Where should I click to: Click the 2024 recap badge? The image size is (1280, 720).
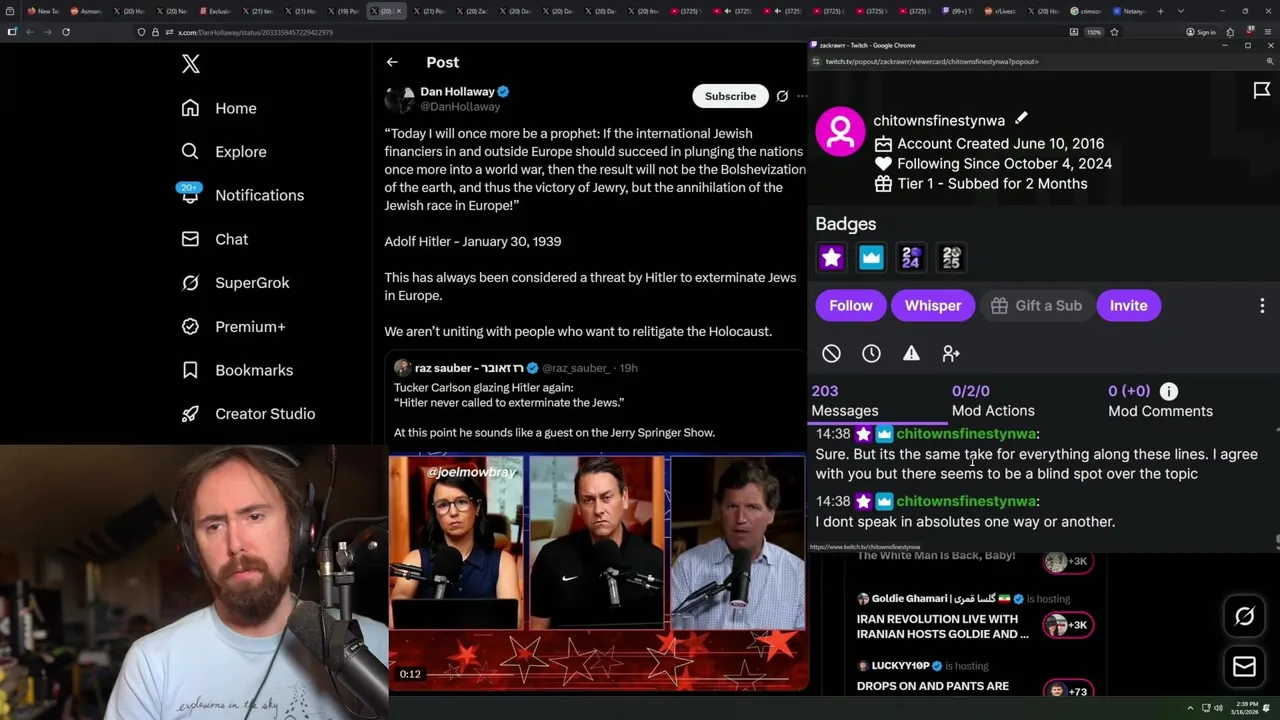pyautogui.click(x=911, y=258)
